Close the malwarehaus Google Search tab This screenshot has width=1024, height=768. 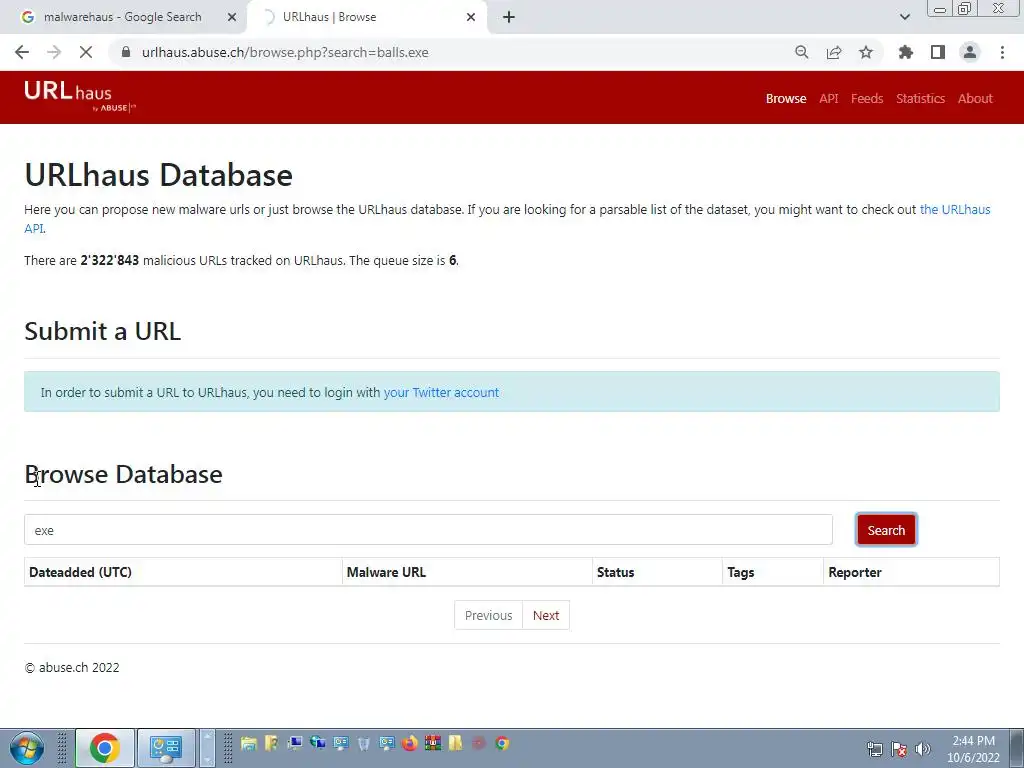(232, 17)
